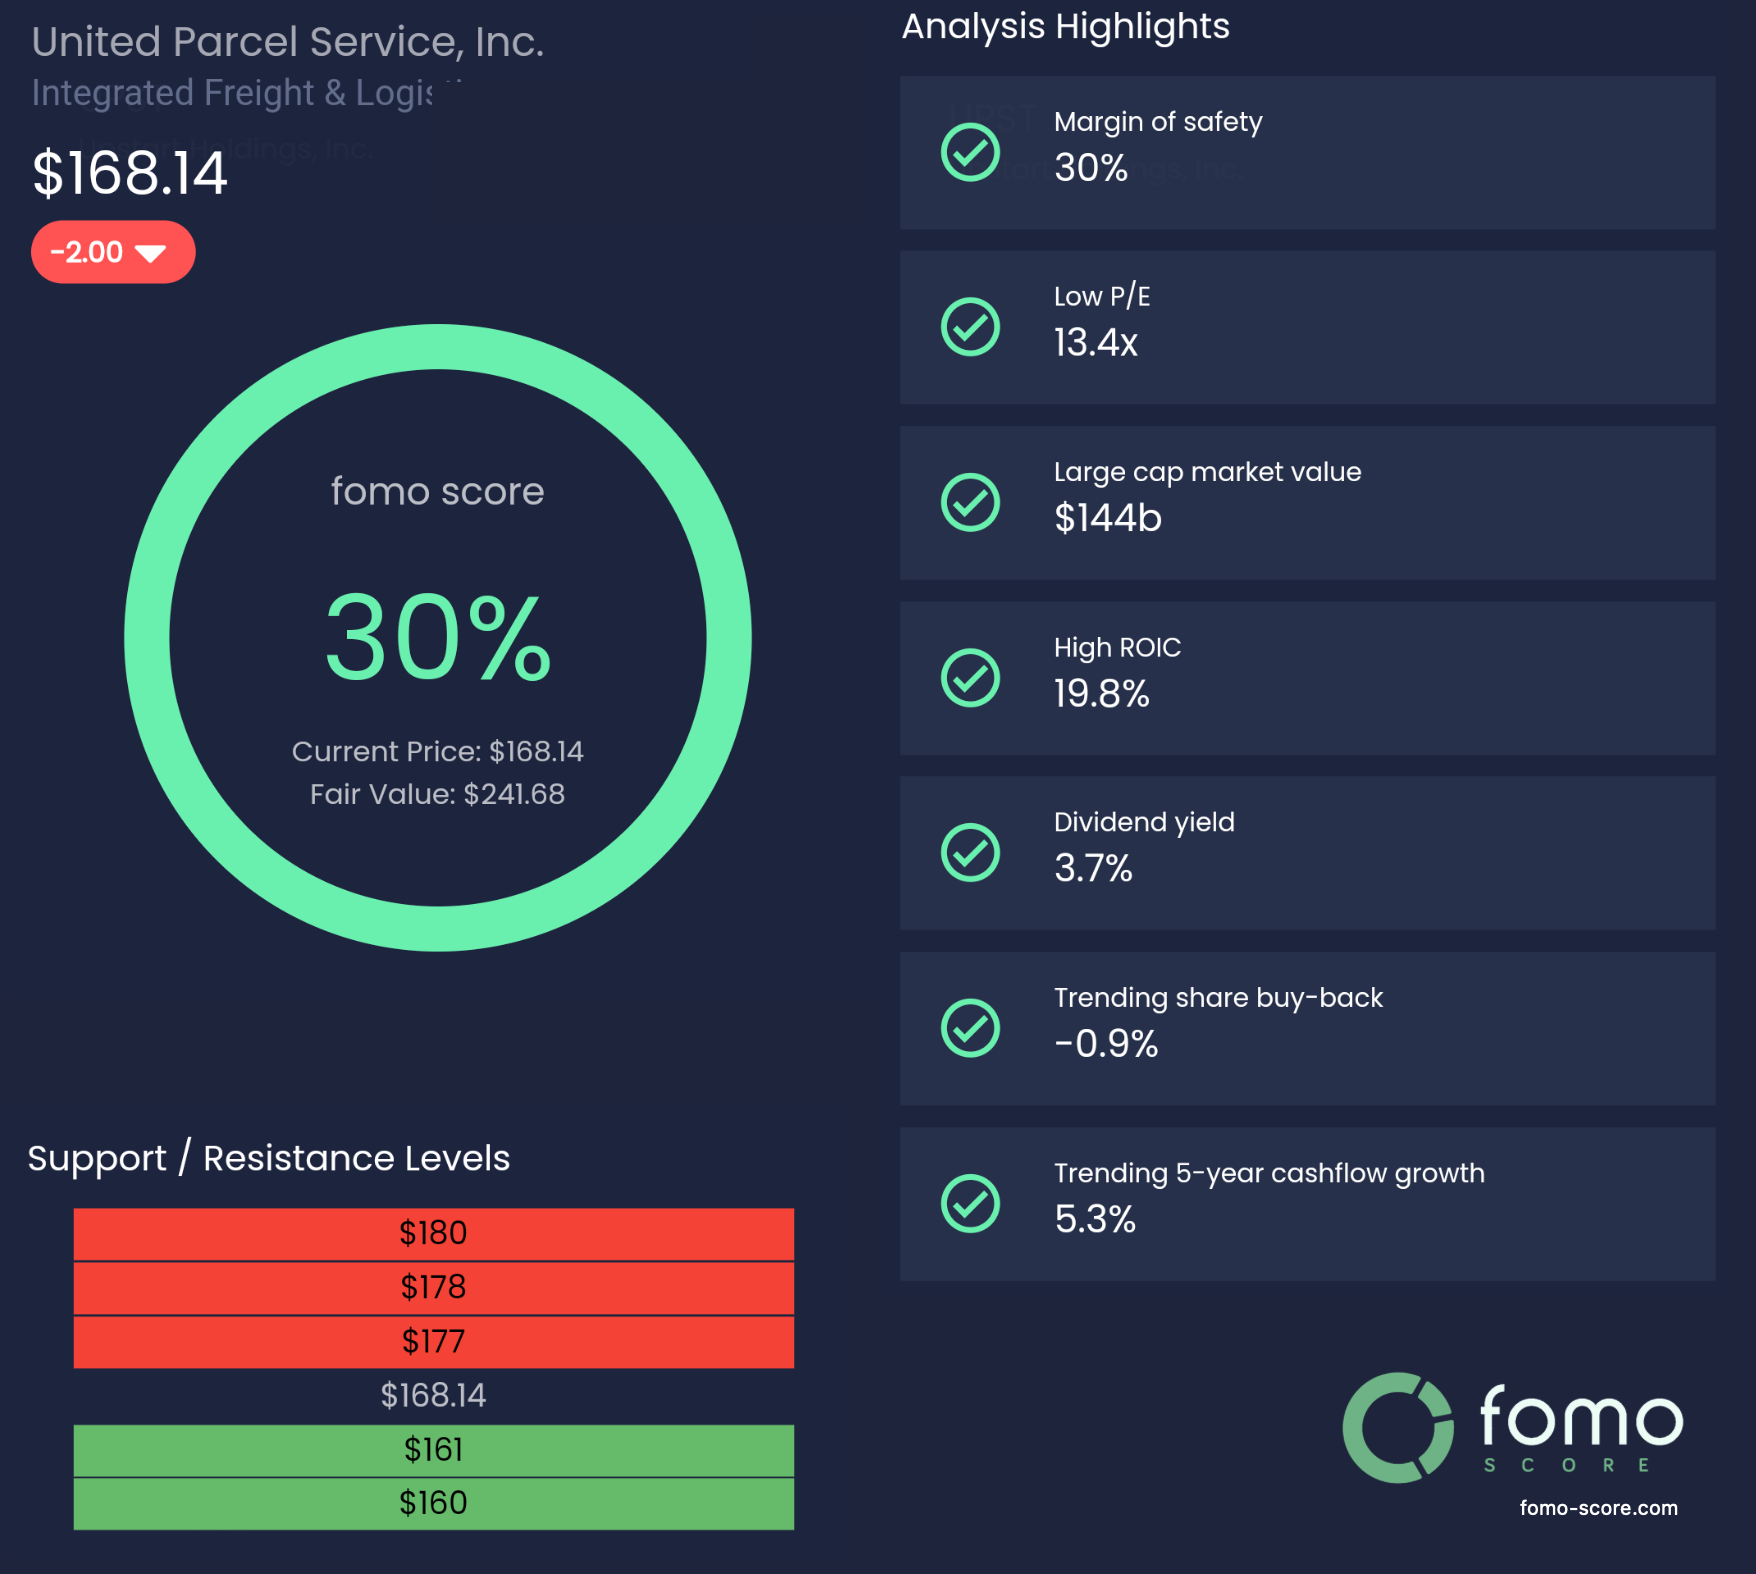Click the Trending share buy-back checkmark

(x=970, y=1028)
